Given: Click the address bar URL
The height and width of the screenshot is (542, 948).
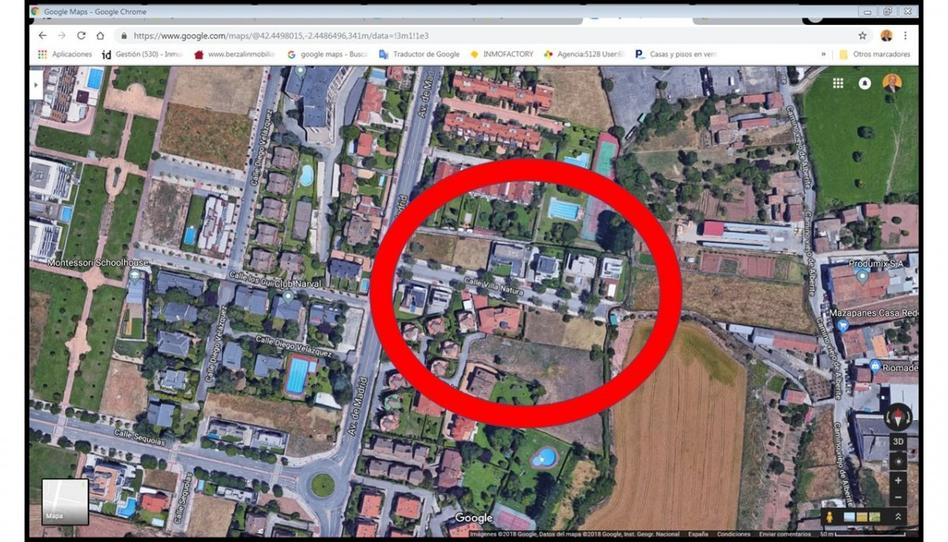Looking at the screenshot, I should click(x=281, y=36).
